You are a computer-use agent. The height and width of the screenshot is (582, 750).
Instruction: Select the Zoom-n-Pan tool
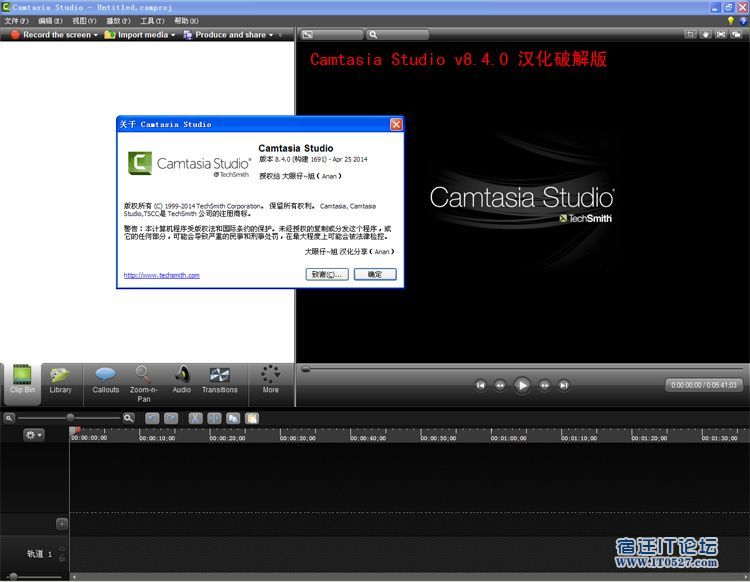point(143,384)
